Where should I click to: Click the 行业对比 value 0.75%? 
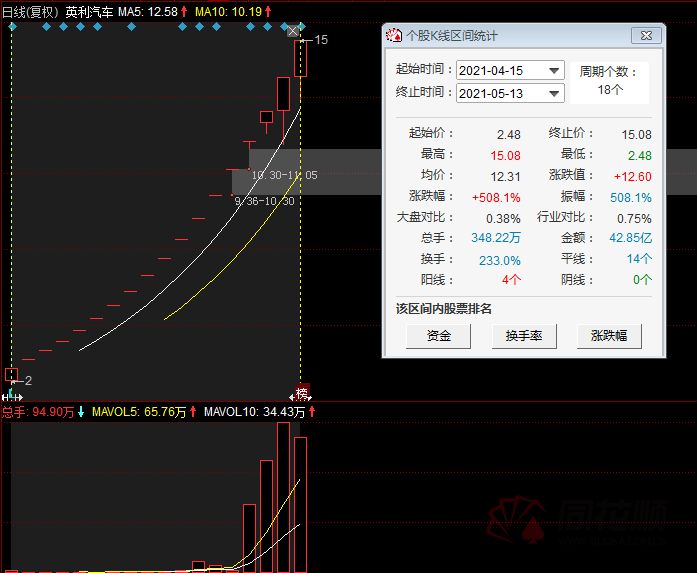[x=634, y=218]
